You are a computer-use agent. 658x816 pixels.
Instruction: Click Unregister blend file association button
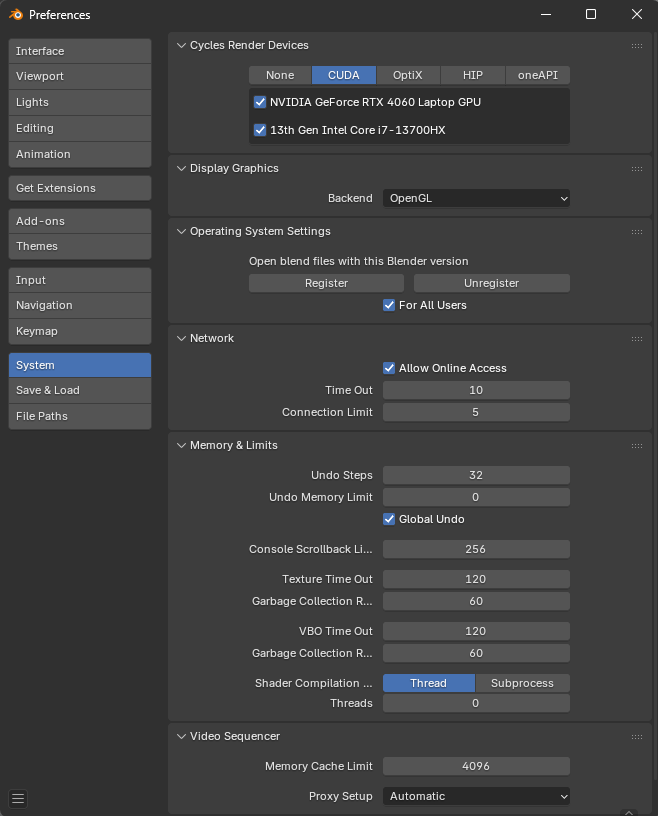[491, 283]
